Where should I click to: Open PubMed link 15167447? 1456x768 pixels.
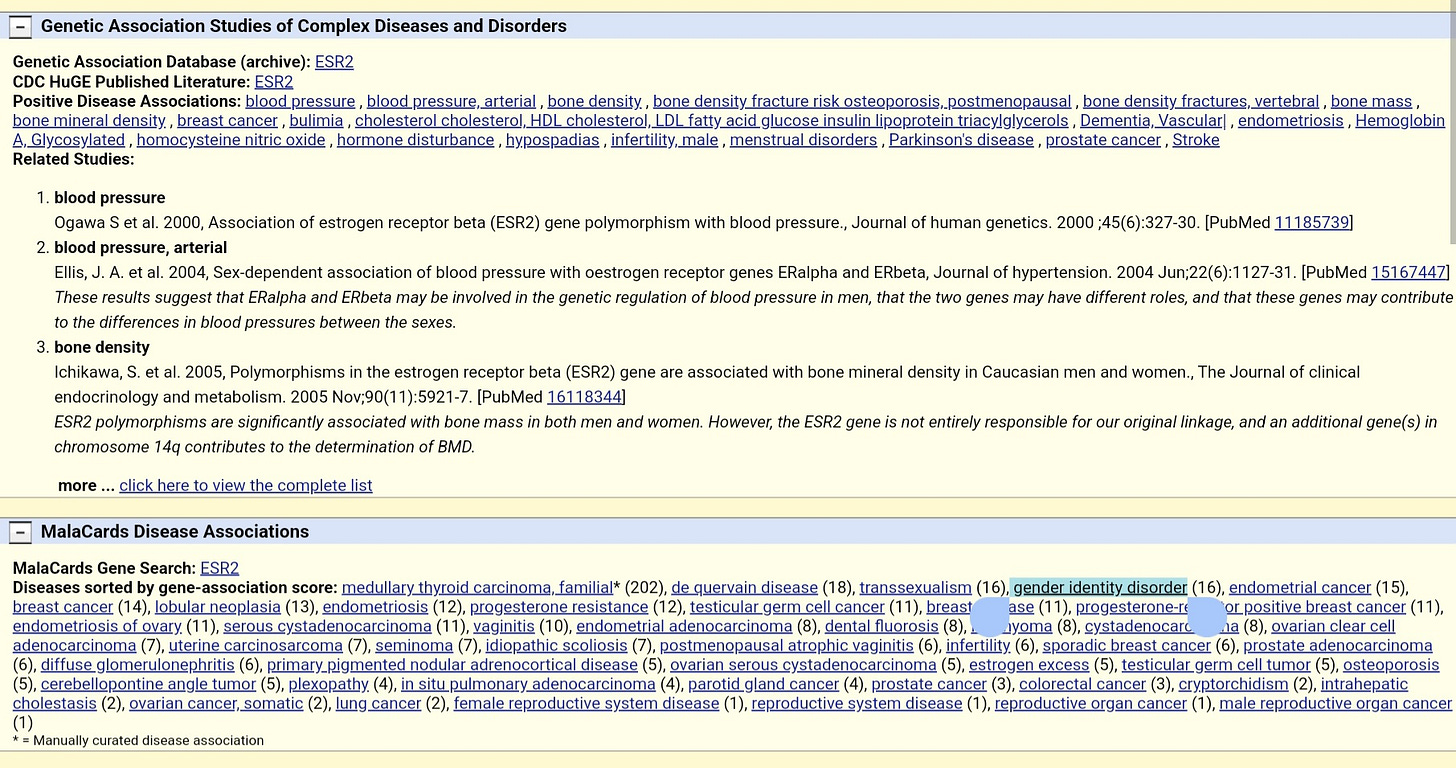(1409, 272)
